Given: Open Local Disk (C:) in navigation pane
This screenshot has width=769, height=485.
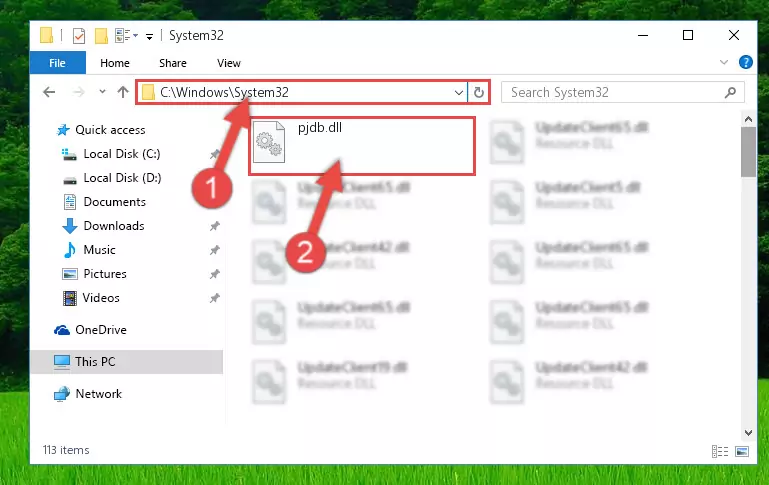Looking at the screenshot, I should click(122, 154).
